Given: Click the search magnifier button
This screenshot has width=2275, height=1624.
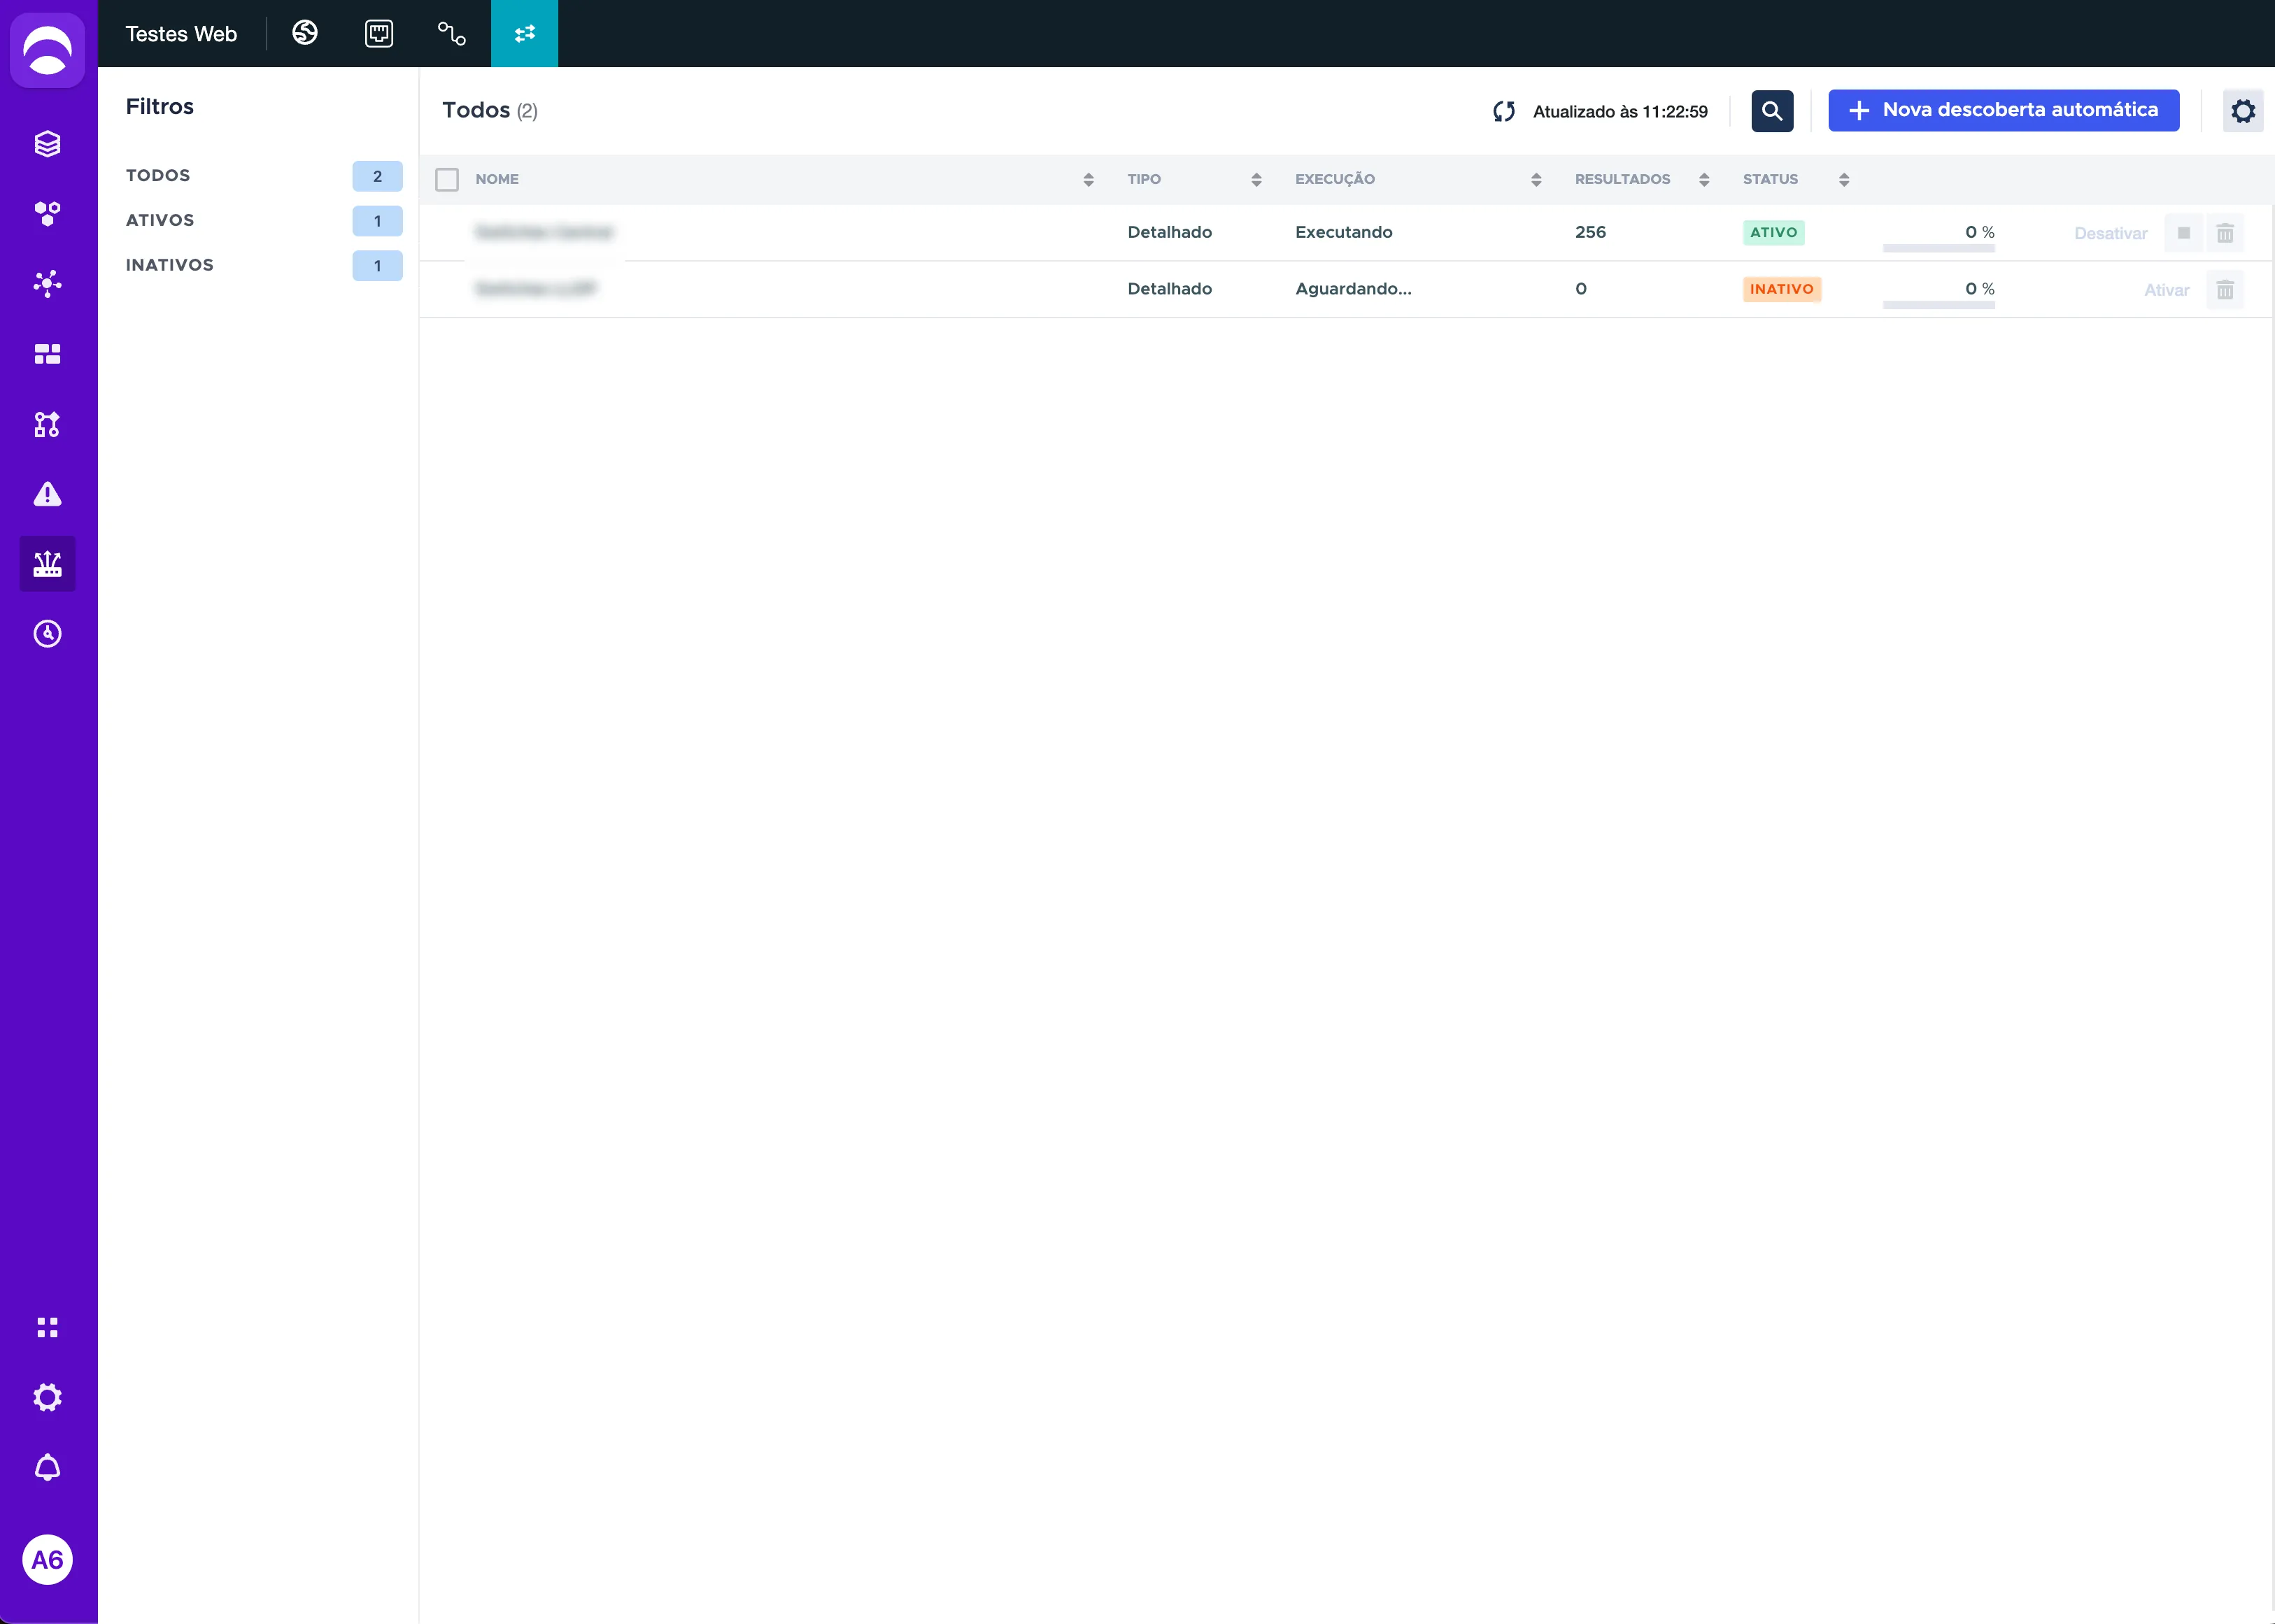Looking at the screenshot, I should [x=1771, y=111].
